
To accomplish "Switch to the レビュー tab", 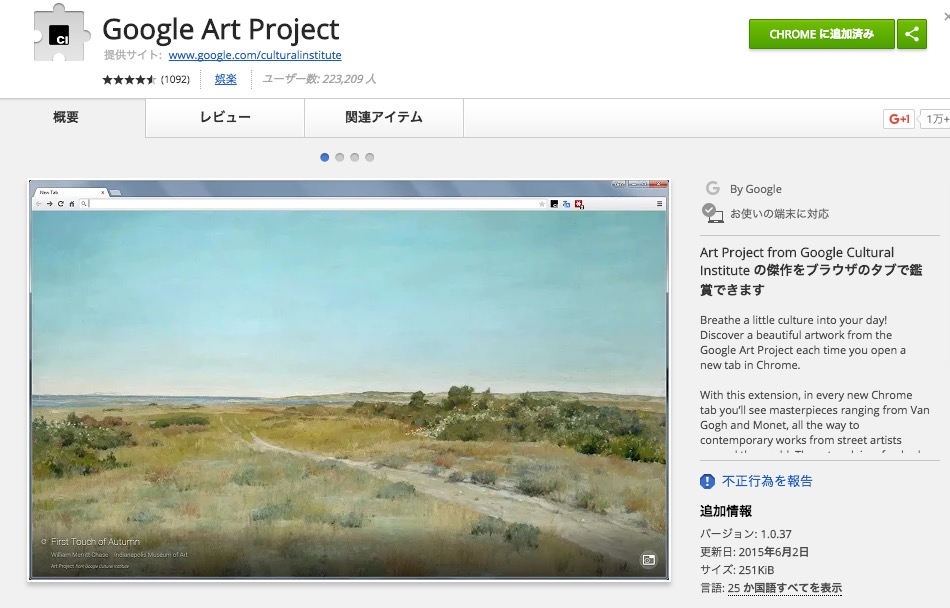I will coord(225,117).
